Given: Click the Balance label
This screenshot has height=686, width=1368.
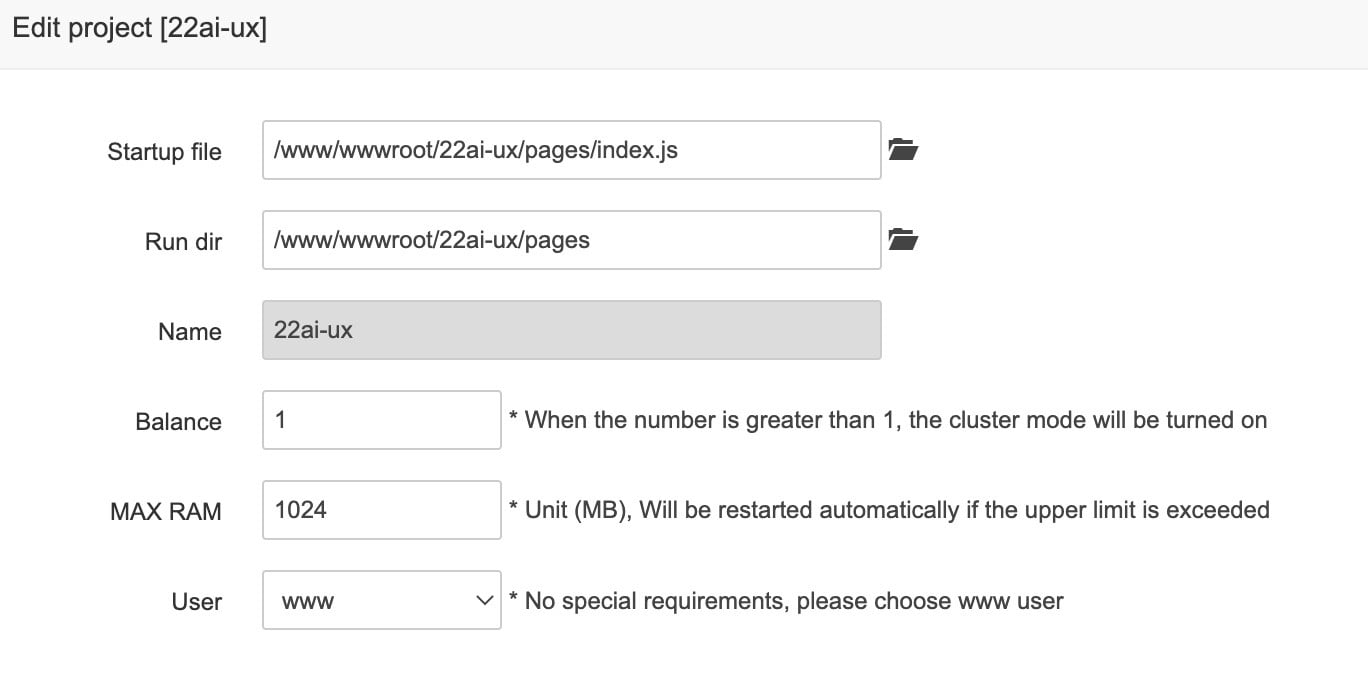Looking at the screenshot, I should 178,422.
